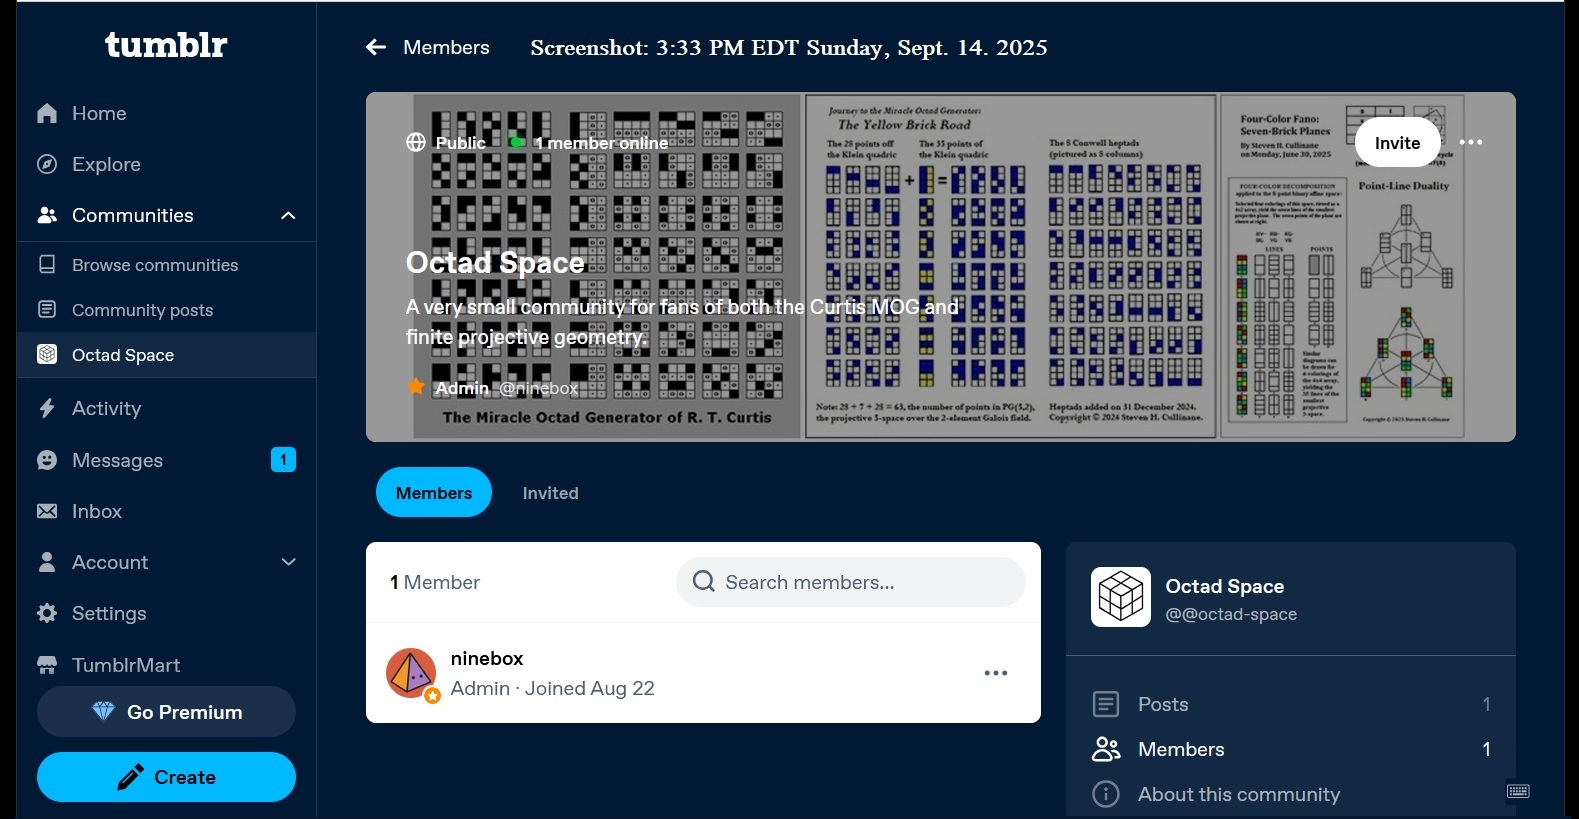This screenshot has width=1579, height=819.
Task: Click the Activity lightning bolt icon
Action: [47, 409]
